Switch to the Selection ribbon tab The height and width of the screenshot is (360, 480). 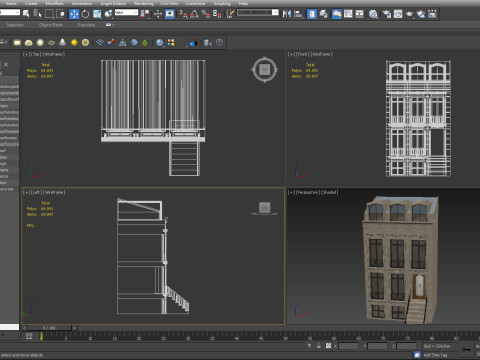[x=15, y=25]
